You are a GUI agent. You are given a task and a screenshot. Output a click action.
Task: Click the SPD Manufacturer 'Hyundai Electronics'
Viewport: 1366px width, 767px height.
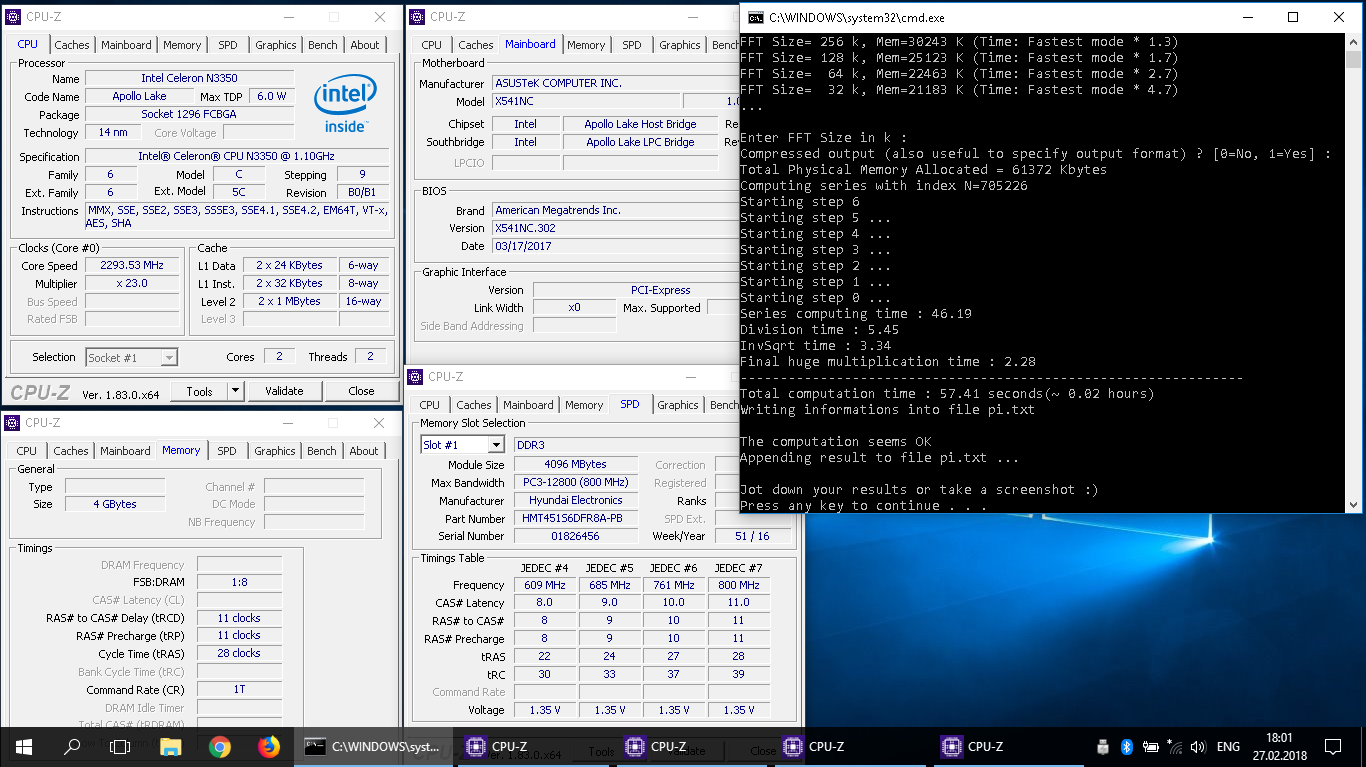(575, 500)
